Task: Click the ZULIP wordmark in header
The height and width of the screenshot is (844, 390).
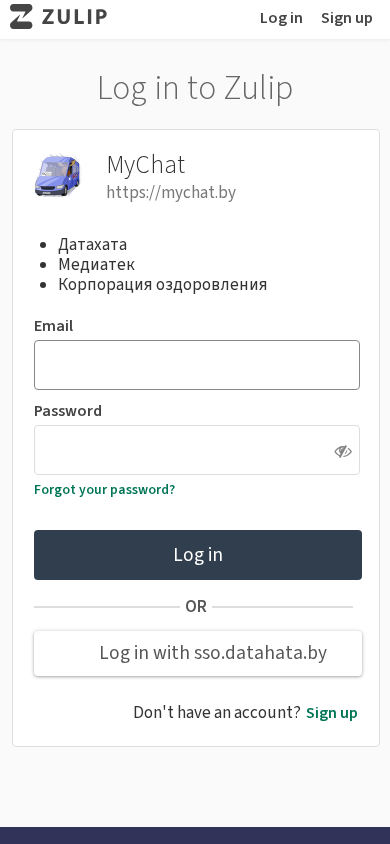Action: click(x=74, y=17)
